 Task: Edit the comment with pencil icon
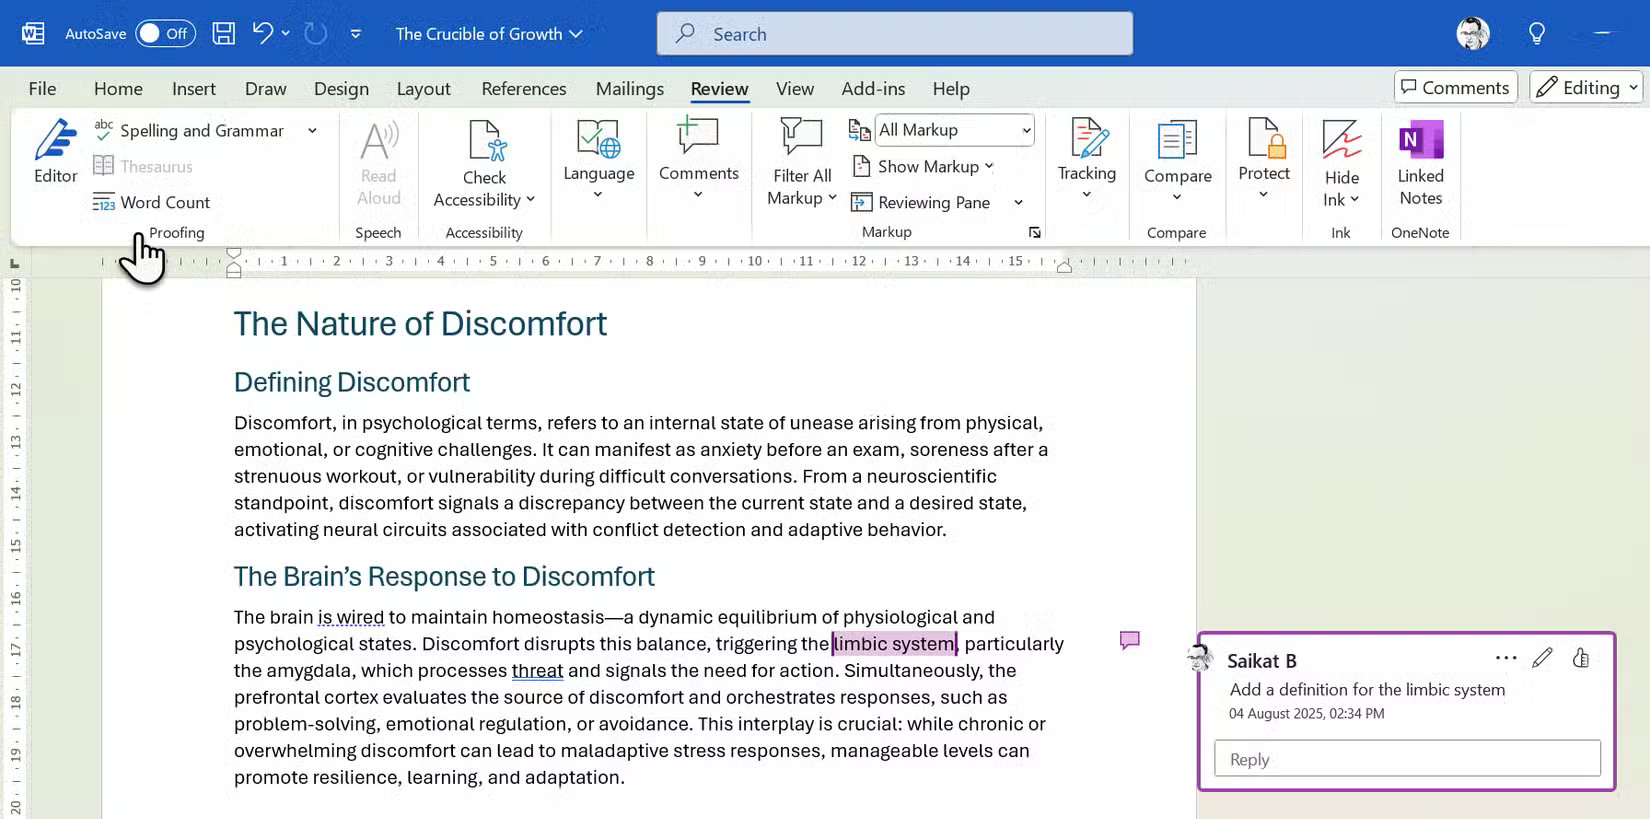1542,658
